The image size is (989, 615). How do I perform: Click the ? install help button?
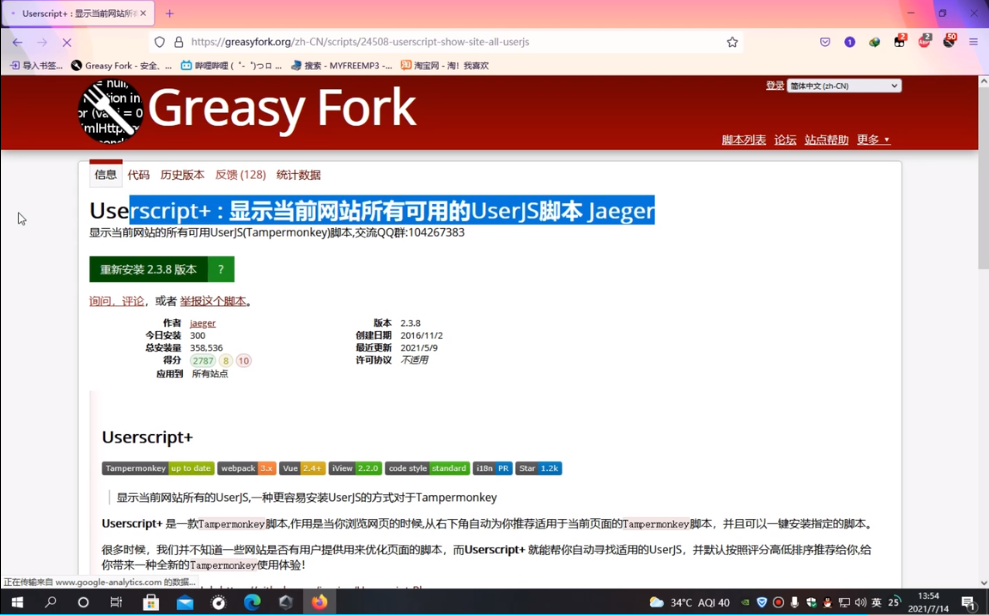tap(221, 269)
